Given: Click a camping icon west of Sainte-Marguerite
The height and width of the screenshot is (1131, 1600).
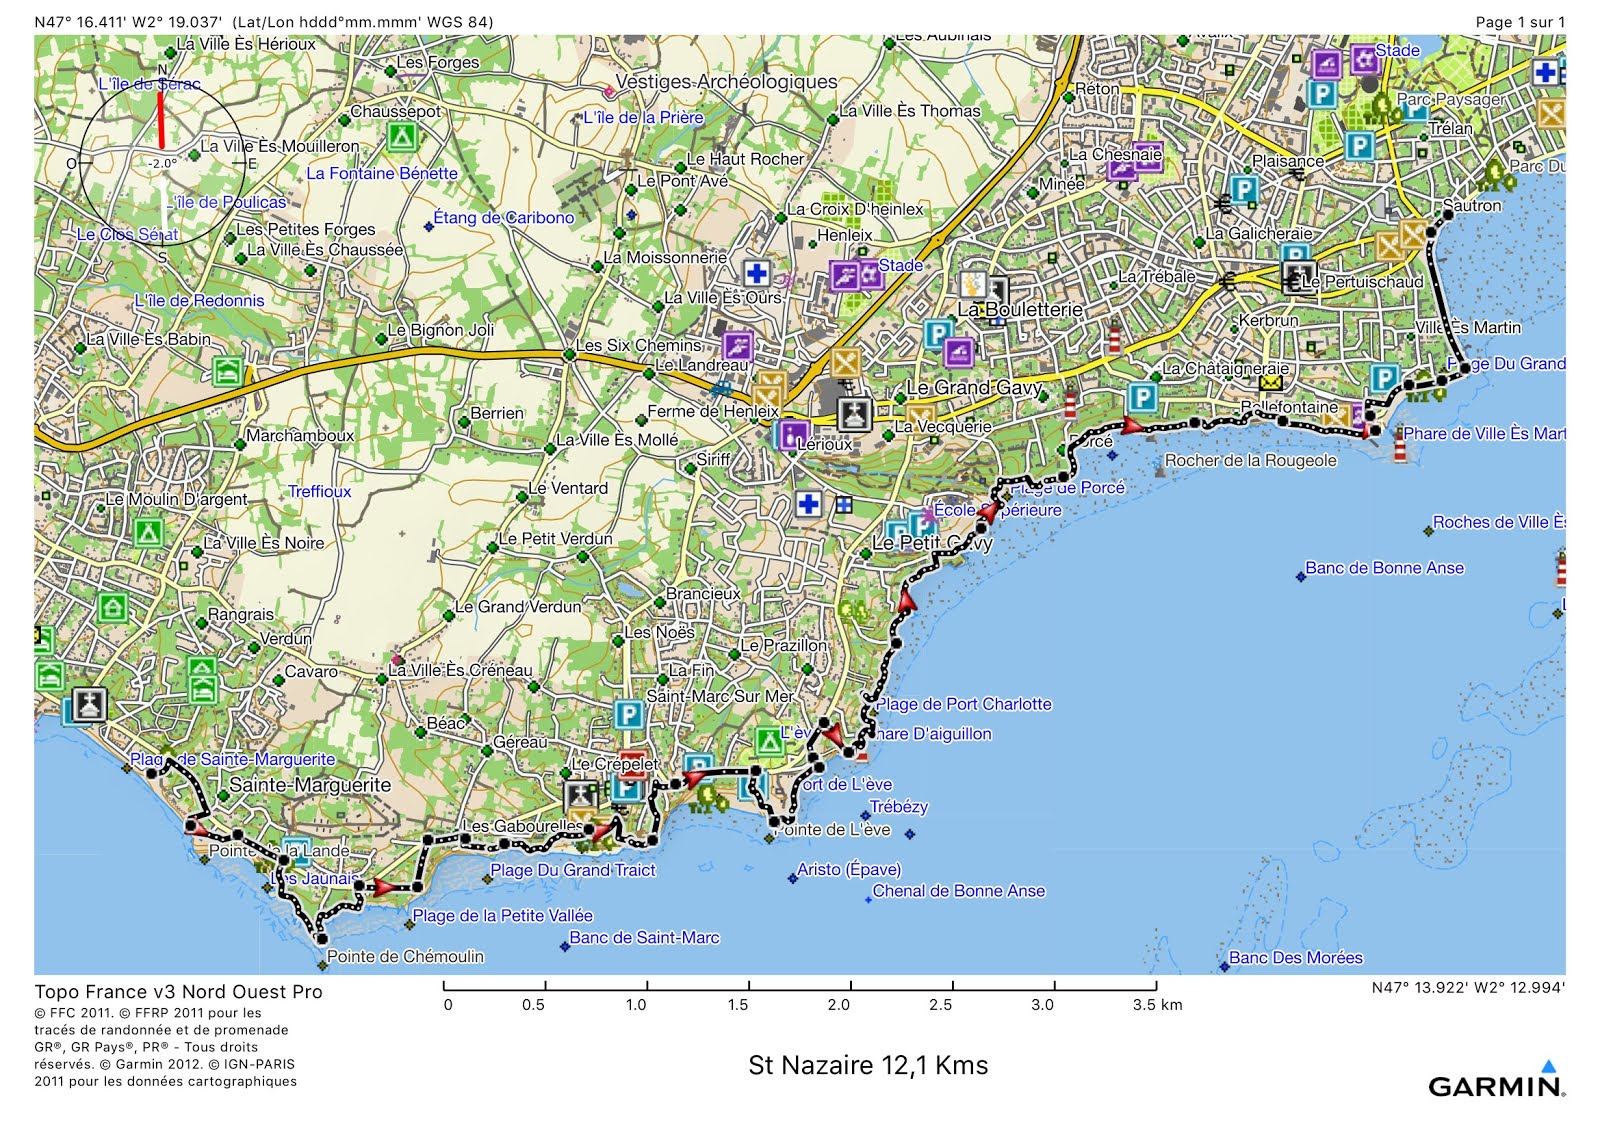Looking at the screenshot, I should coord(203,668).
